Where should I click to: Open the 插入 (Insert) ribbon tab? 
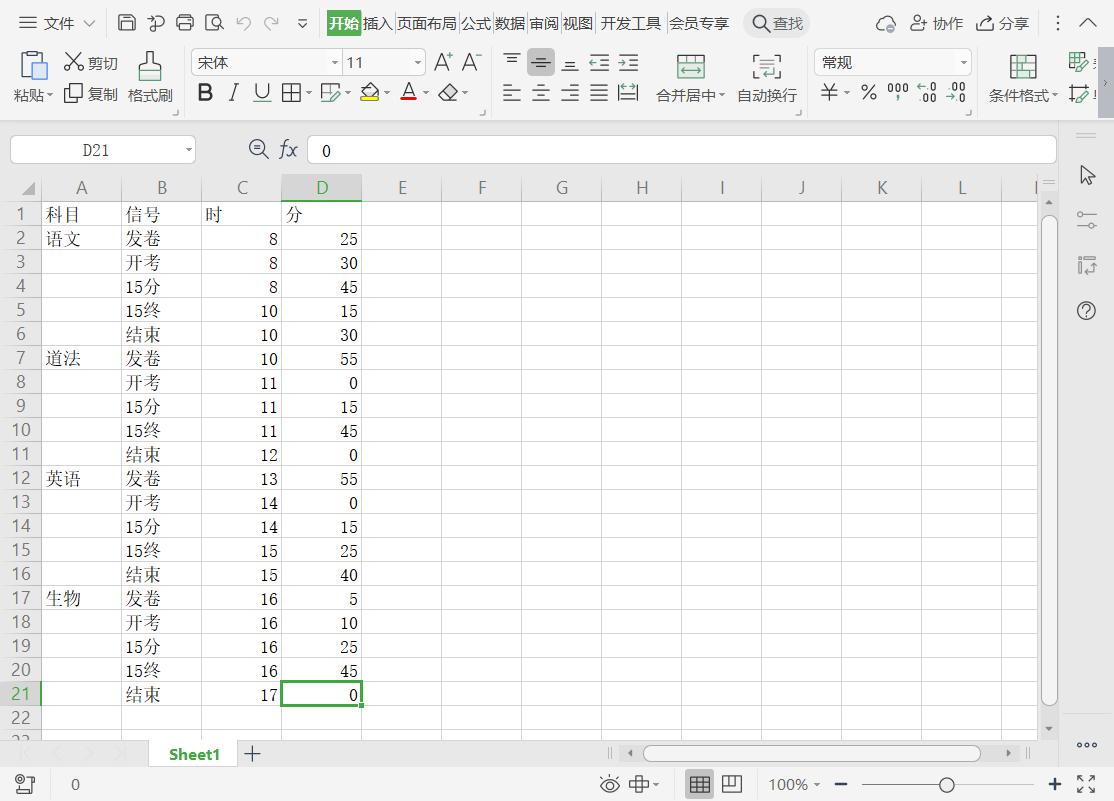pyautogui.click(x=377, y=23)
